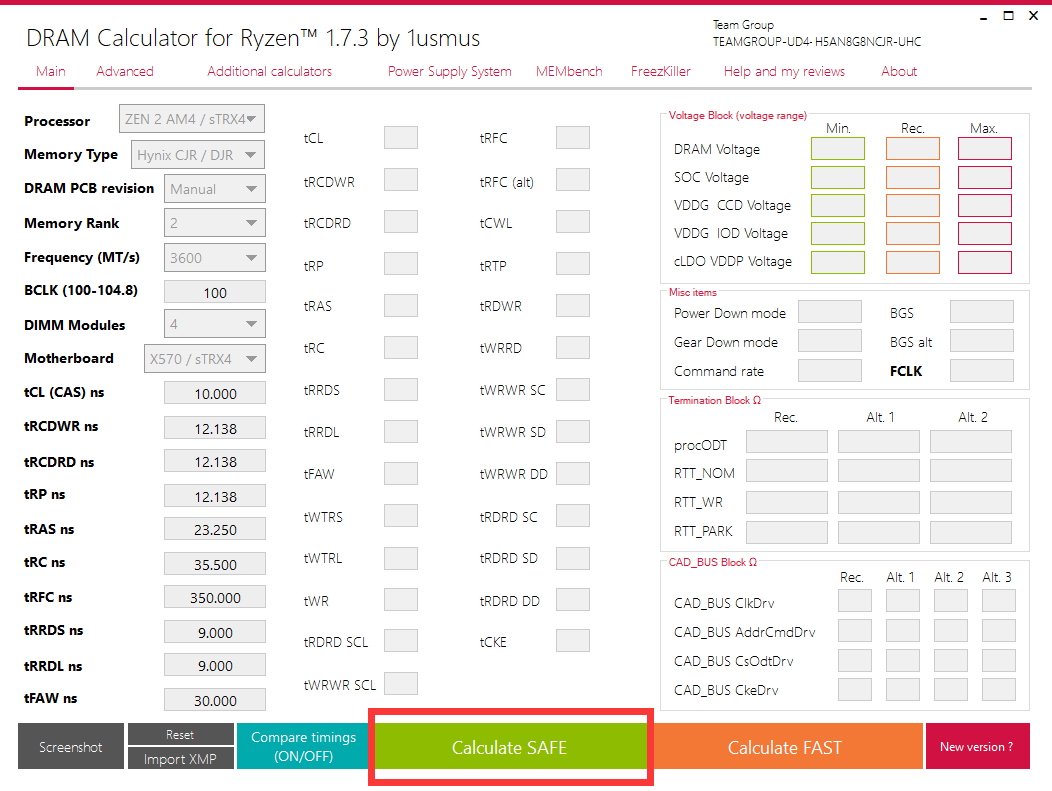1052x791 pixels.
Task: Open Help and my reviews tab
Action: tap(784, 71)
